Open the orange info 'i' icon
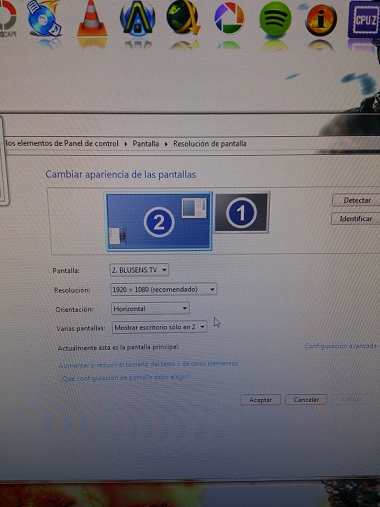The height and width of the screenshot is (507, 380). (x=321, y=19)
